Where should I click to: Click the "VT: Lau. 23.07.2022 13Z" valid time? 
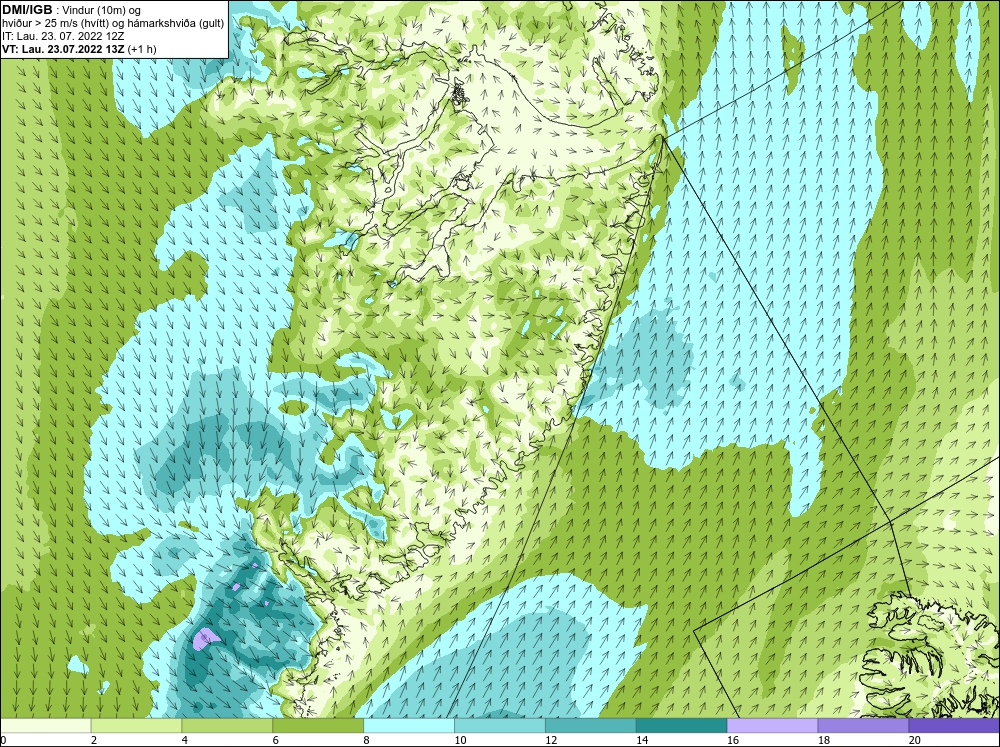(x=63, y=48)
